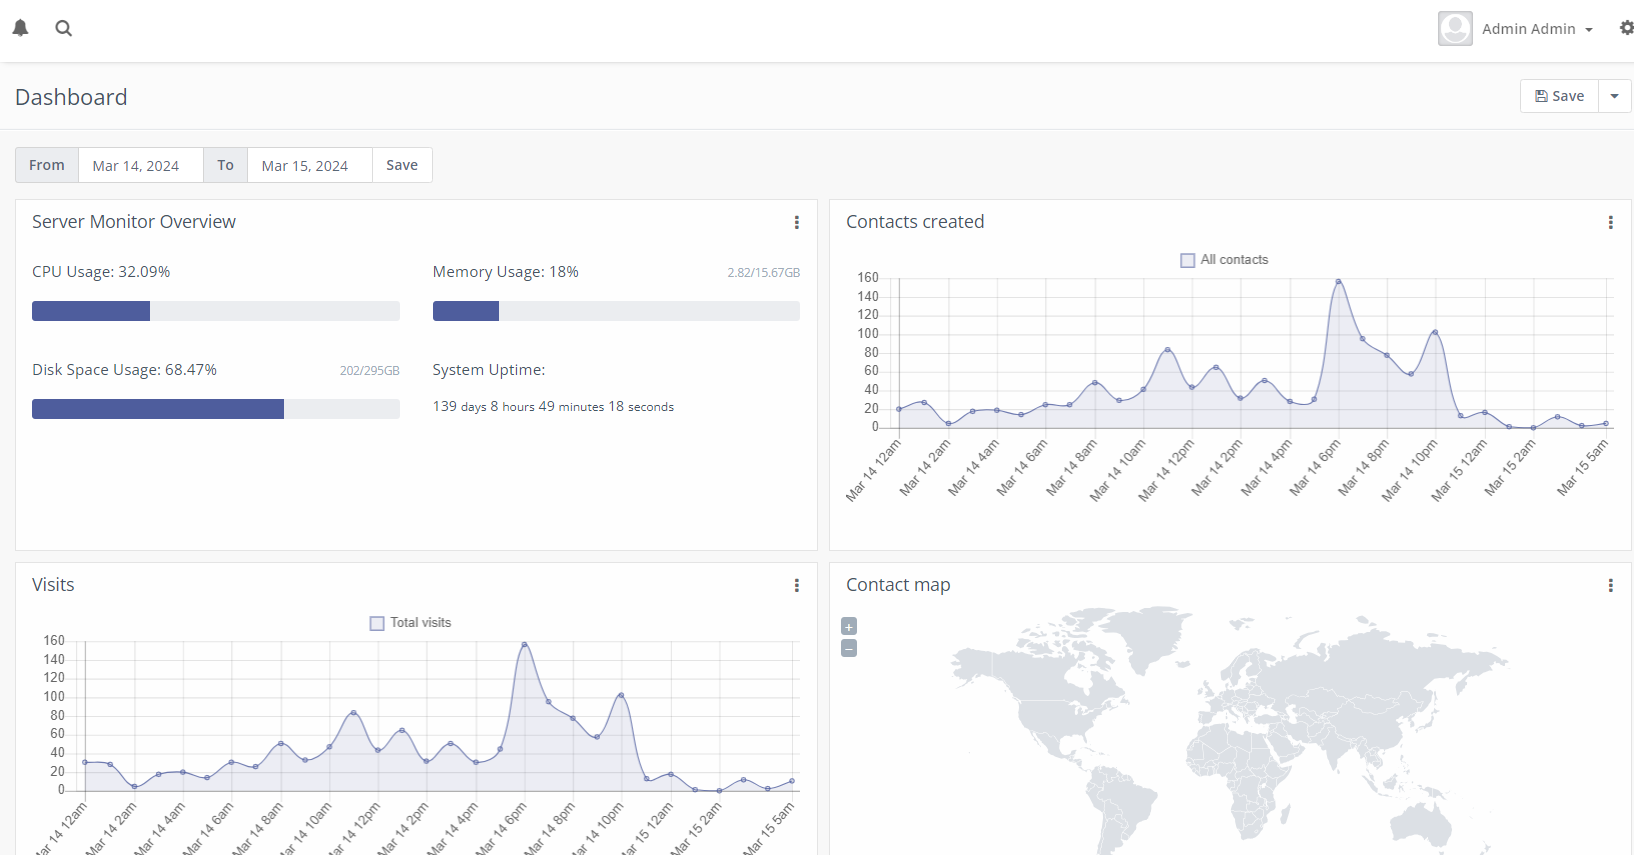Open Contact map widget options menu
The height and width of the screenshot is (855, 1634).
(x=1611, y=585)
